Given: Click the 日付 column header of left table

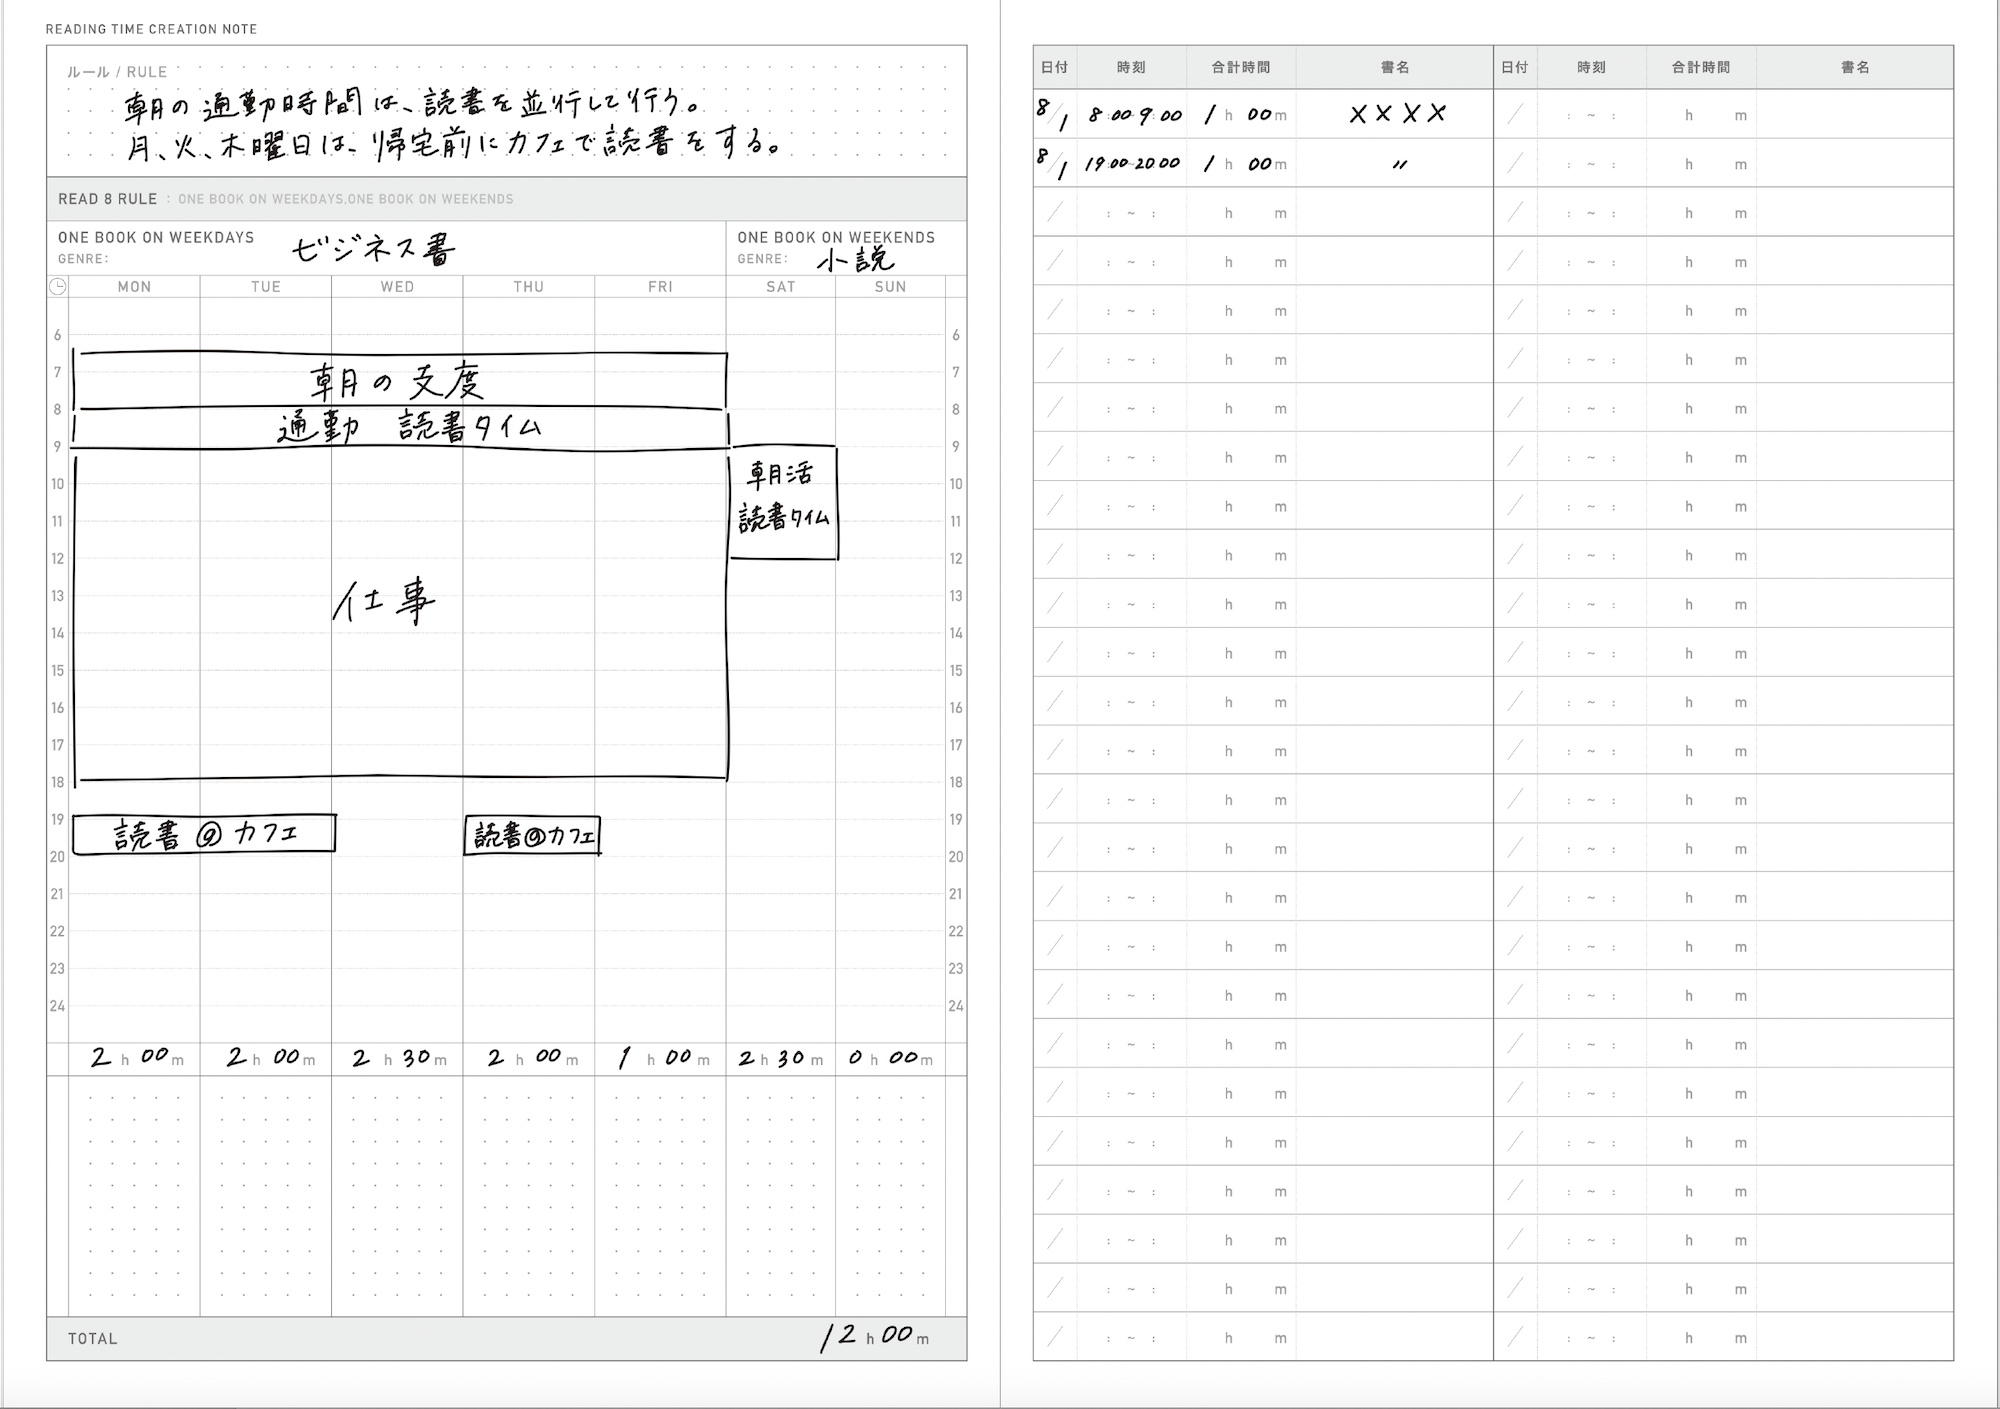Looking at the screenshot, I should tap(1053, 67).
